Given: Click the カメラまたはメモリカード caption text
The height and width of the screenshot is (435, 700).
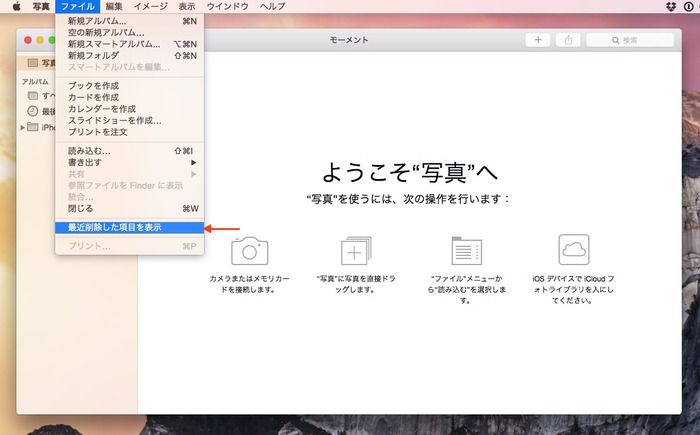Looking at the screenshot, I should coord(249,284).
